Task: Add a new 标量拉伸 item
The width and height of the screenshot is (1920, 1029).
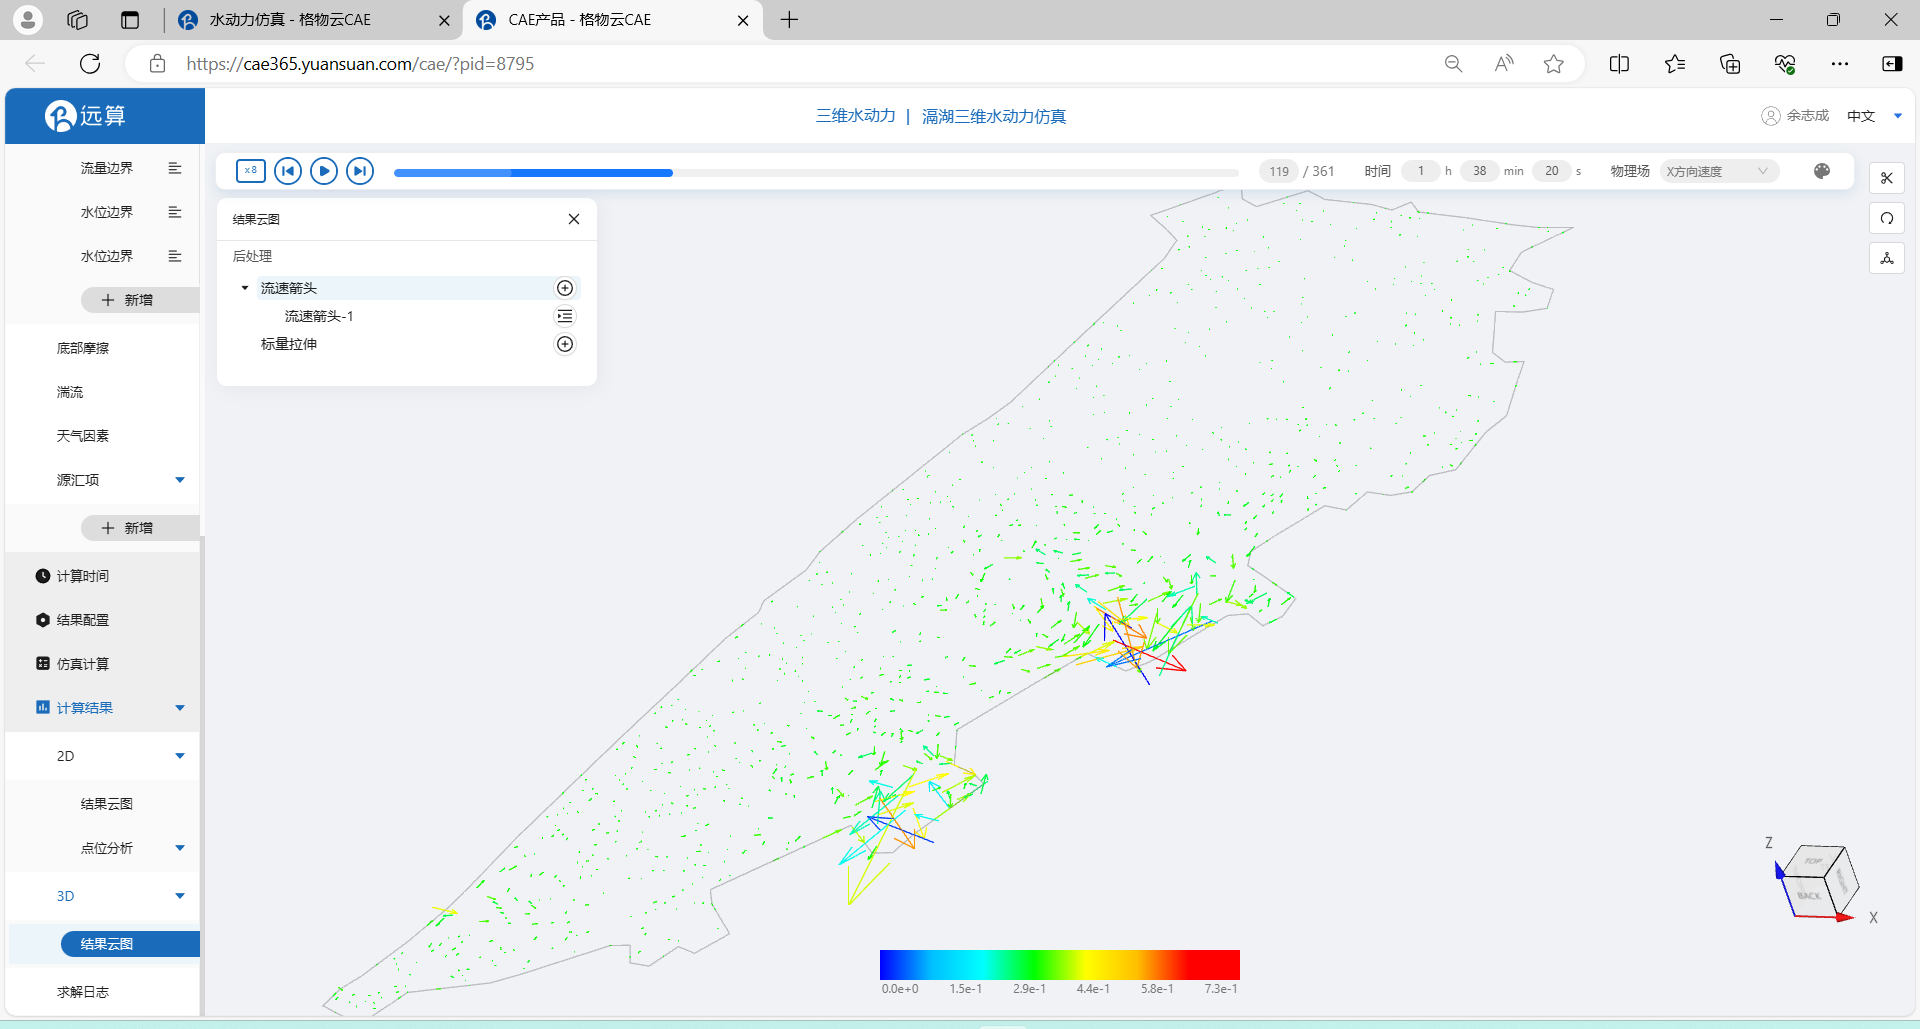Action: tap(565, 344)
